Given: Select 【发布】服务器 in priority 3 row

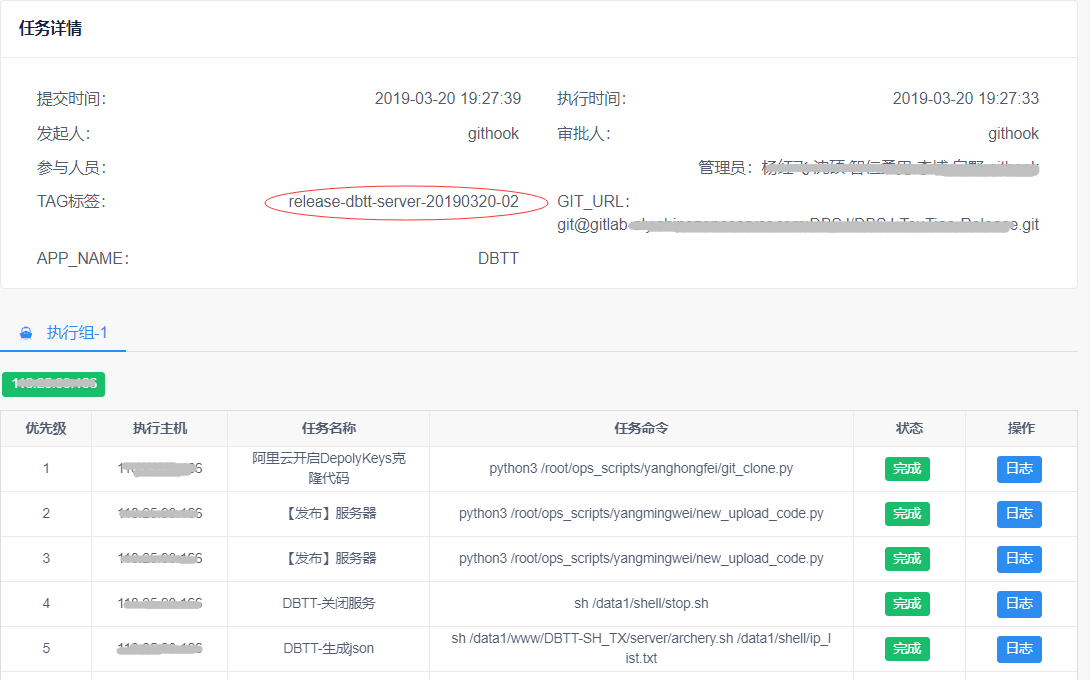Looking at the screenshot, I should tap(329, 558).
